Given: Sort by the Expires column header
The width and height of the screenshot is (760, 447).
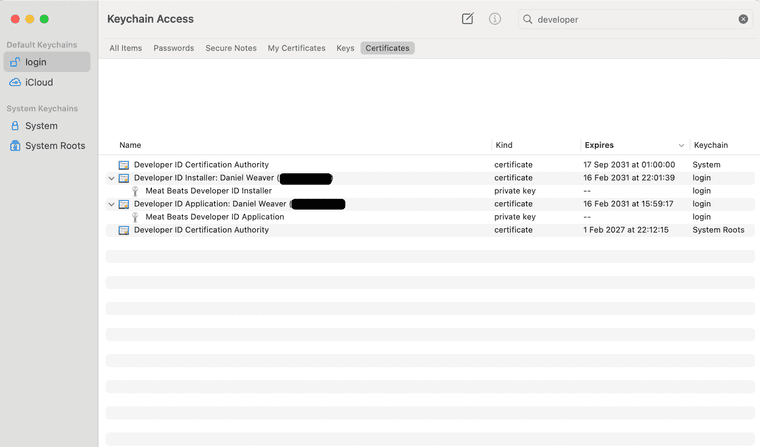Looking at the screenshot, I should pyautogui.click(x=599, y=145).
